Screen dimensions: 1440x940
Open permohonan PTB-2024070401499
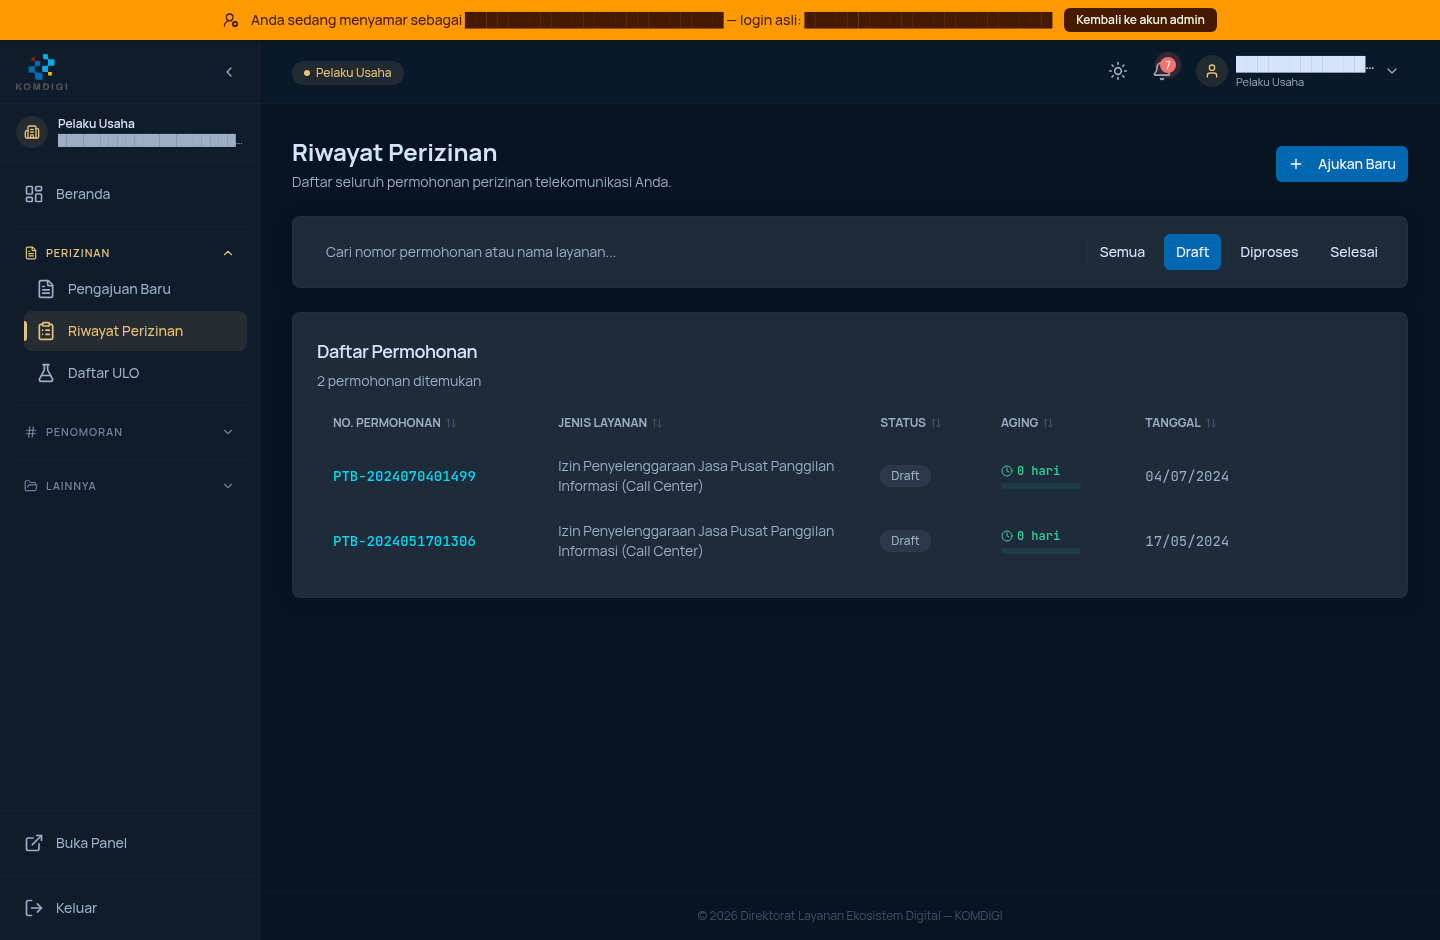coord(404,476)
